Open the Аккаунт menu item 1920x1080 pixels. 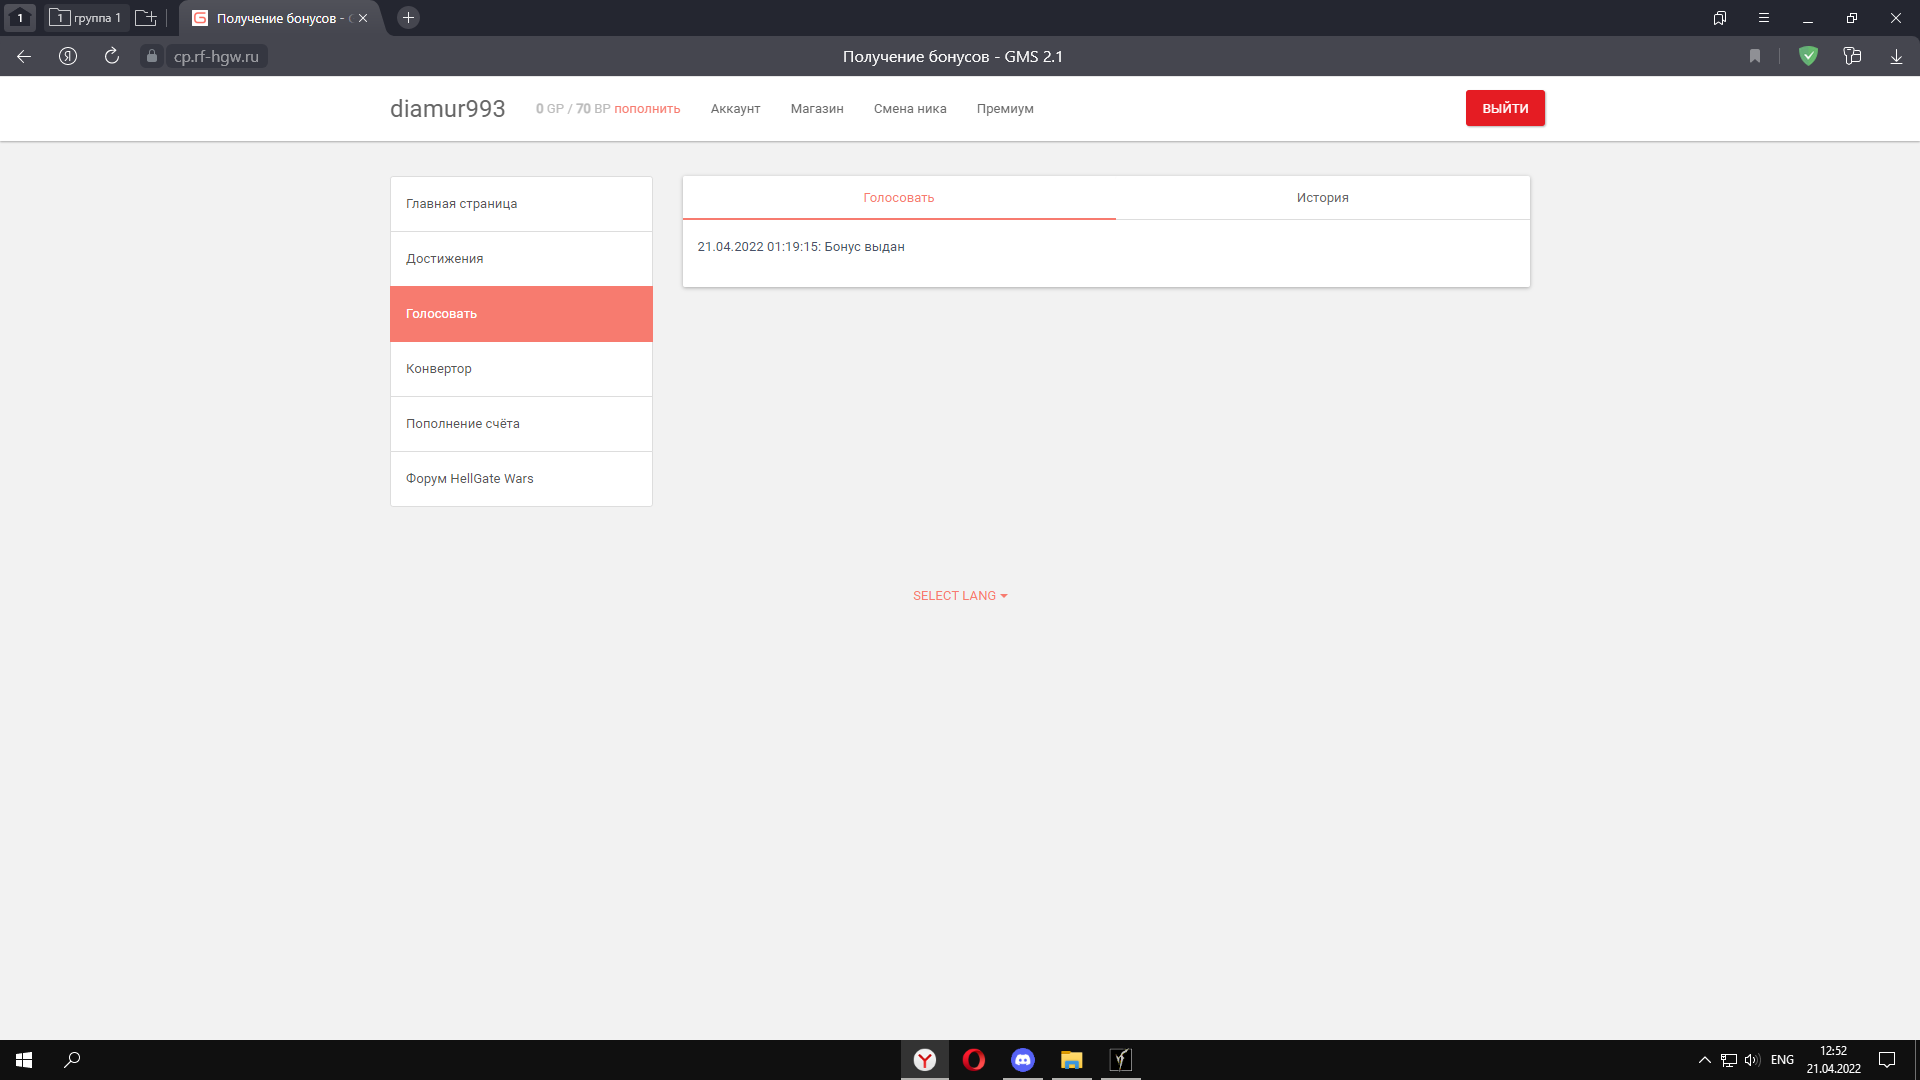[735, 109]
